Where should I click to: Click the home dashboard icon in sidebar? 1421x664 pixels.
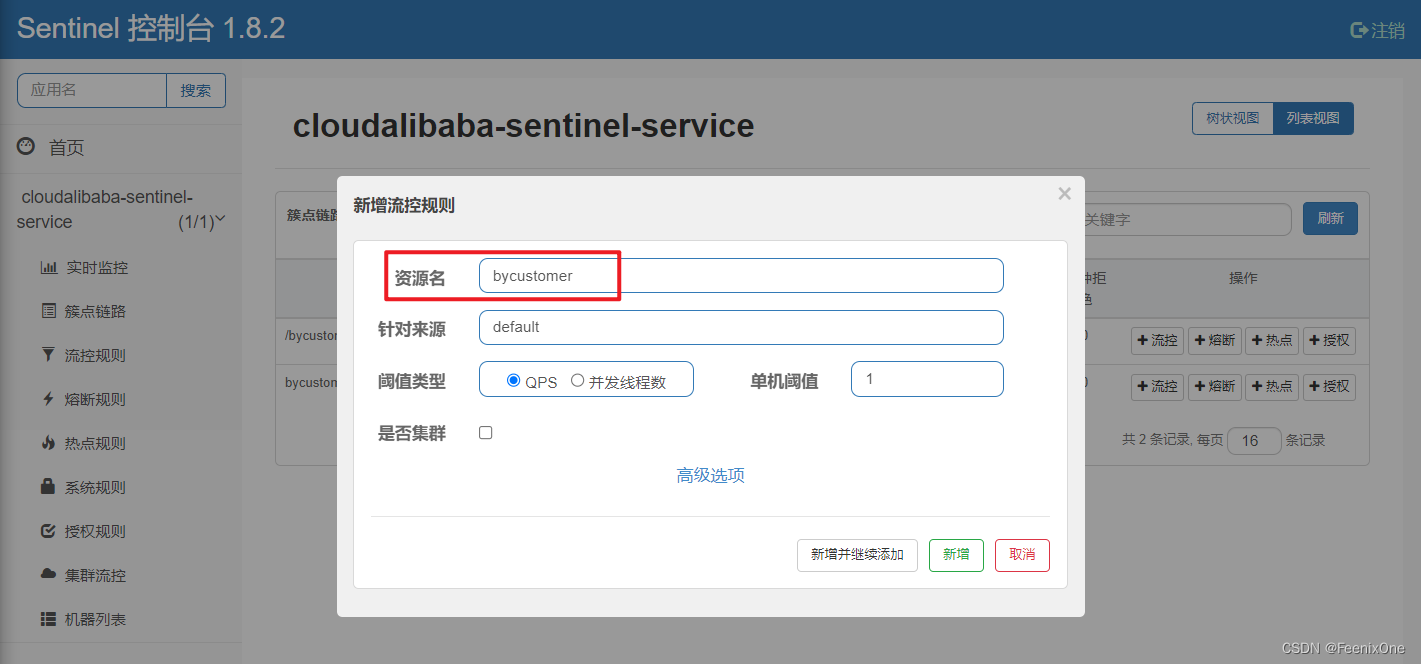pos(26,147)
